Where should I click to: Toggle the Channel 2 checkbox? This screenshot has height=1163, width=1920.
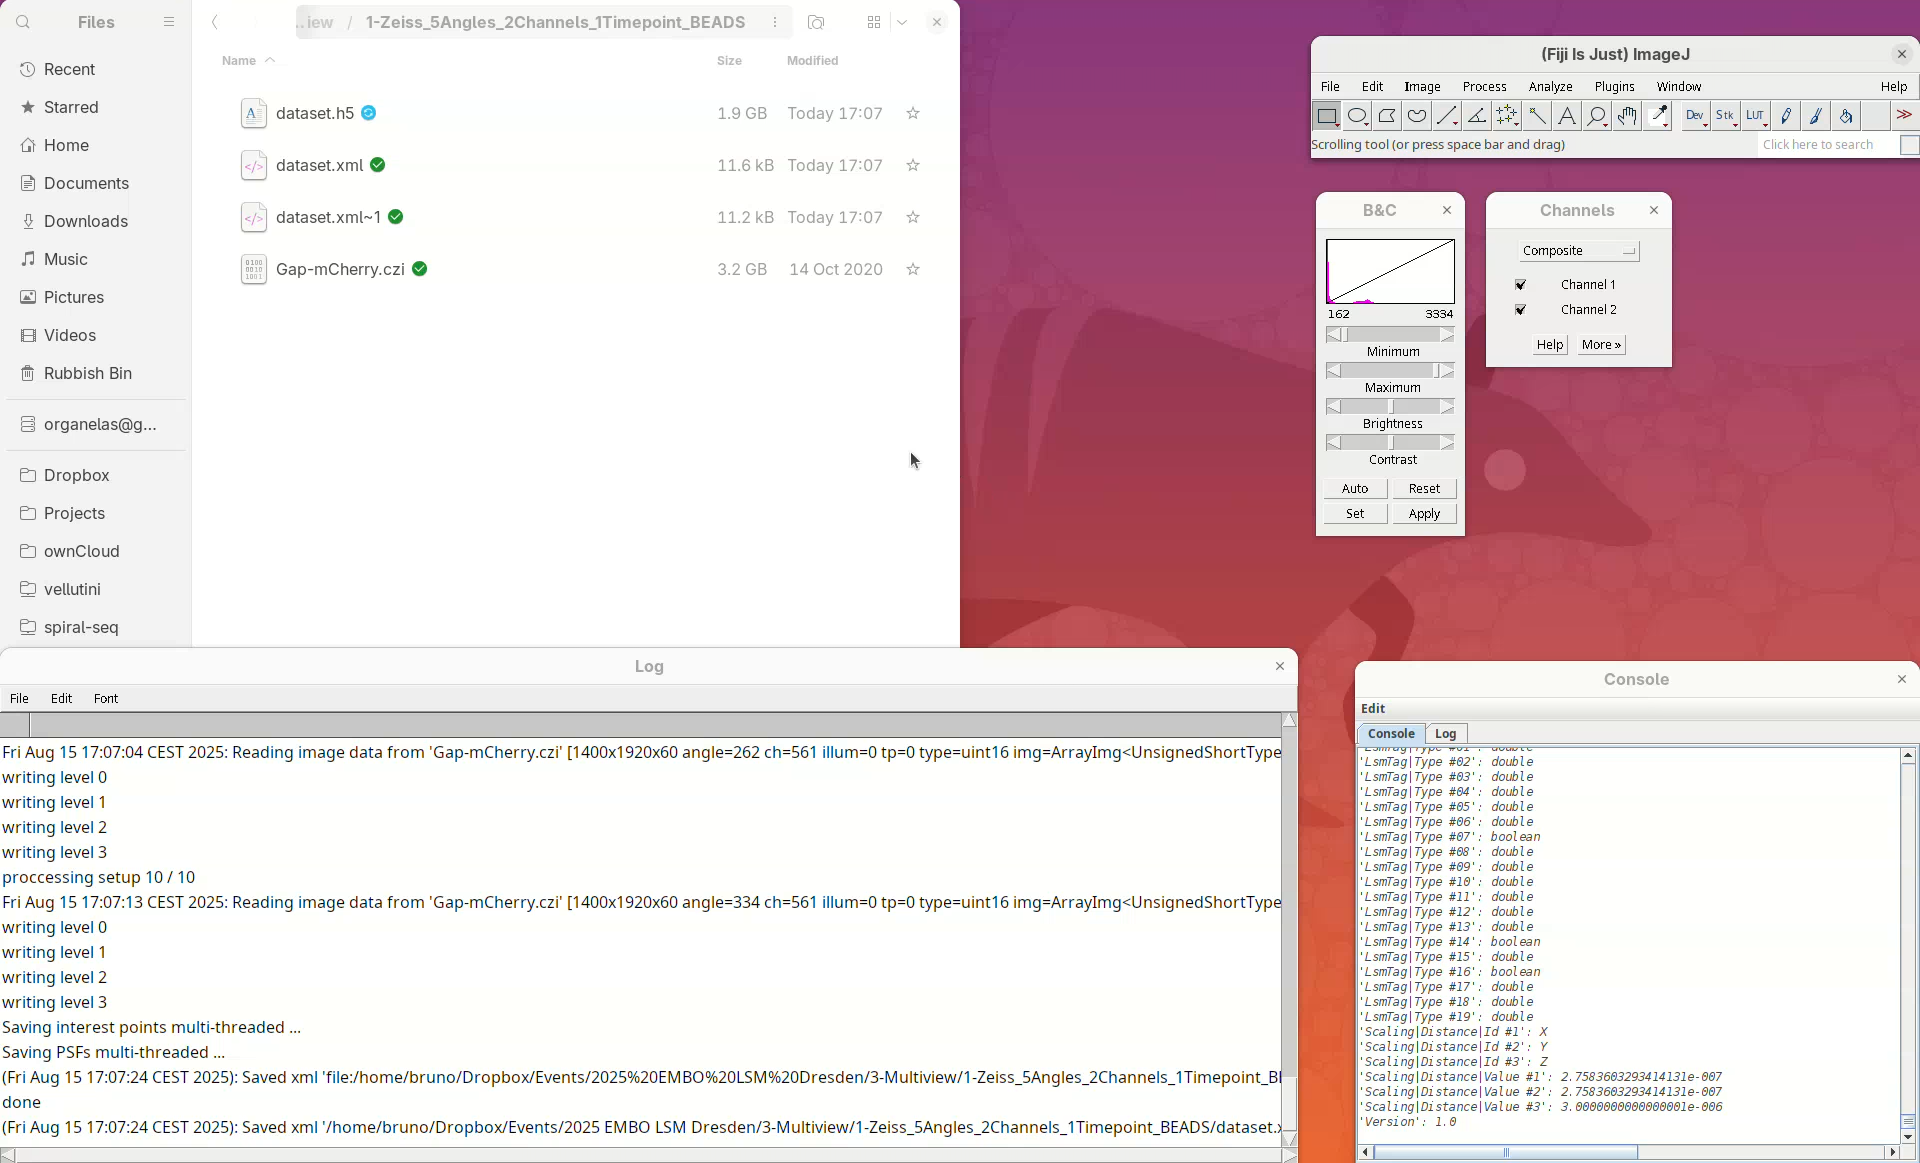coord(1521,310)
